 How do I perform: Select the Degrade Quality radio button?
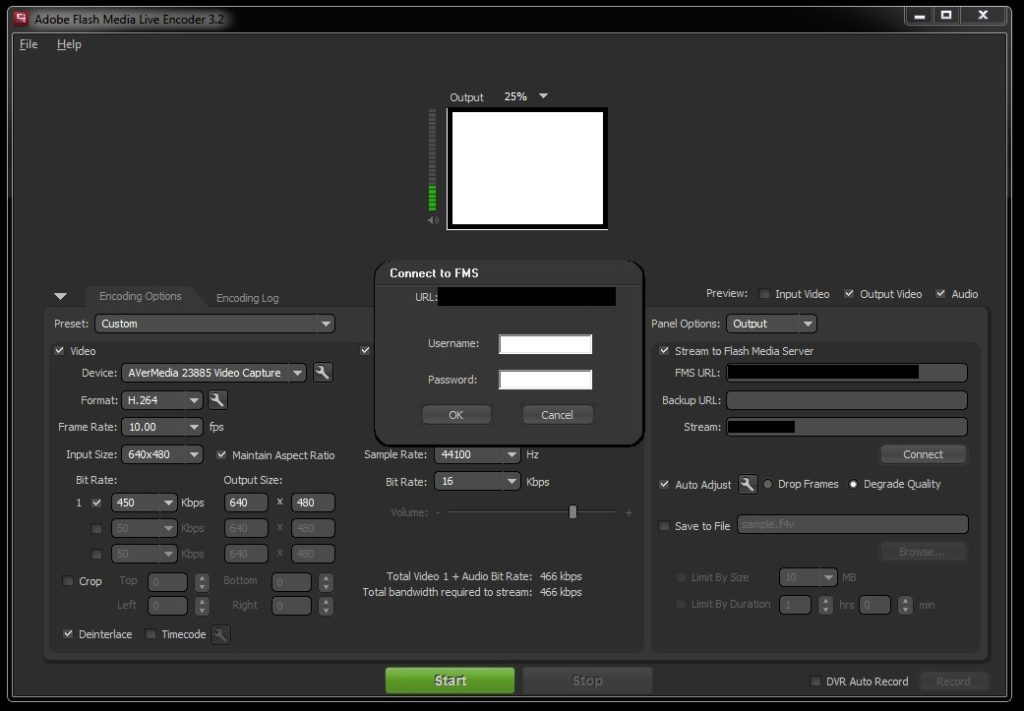pyautogui.click(x=853, y=484)
